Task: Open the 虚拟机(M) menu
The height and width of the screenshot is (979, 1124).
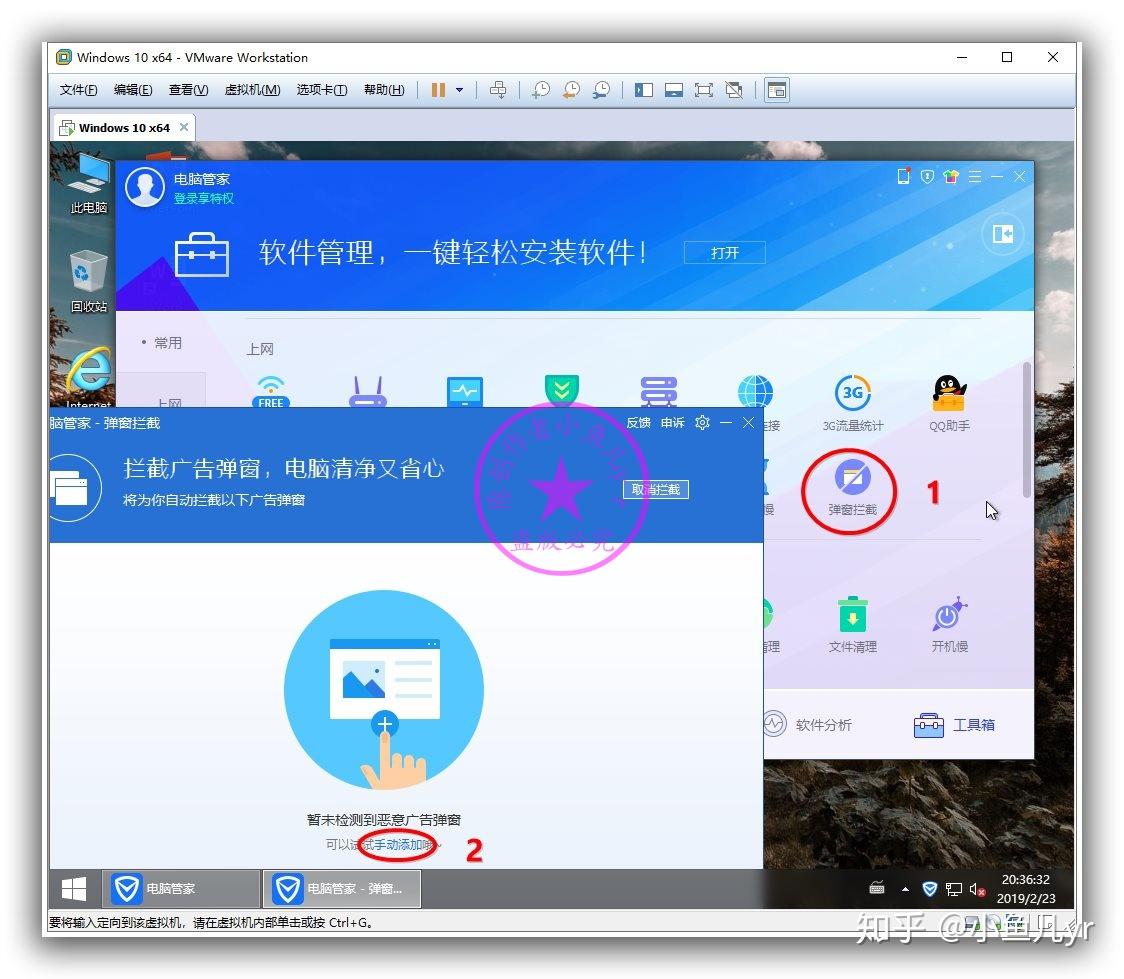Action: coord(252,90)
